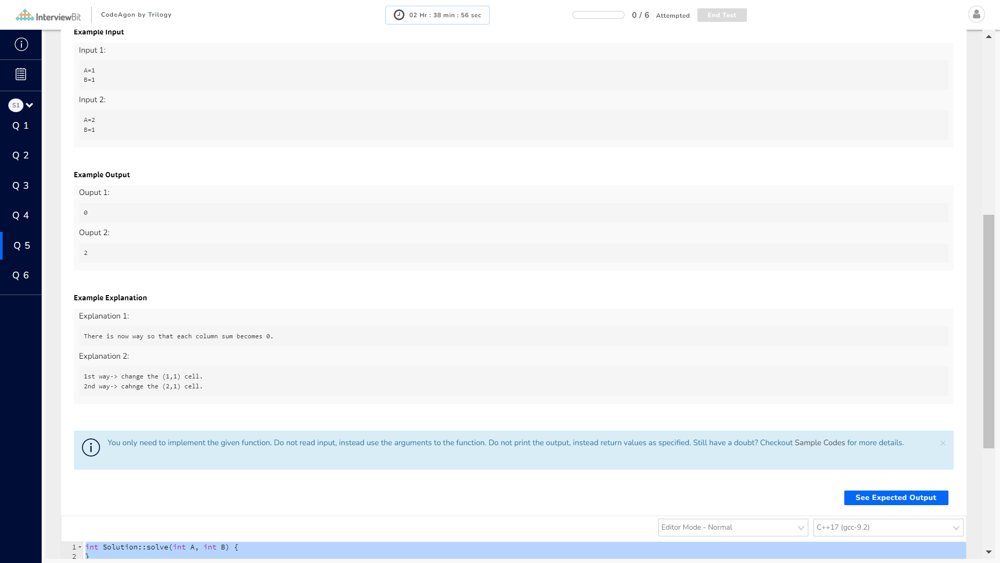Collapse code fold arrow on line 1
Viewport: 1000px width, 563px height.
[80, 547]
